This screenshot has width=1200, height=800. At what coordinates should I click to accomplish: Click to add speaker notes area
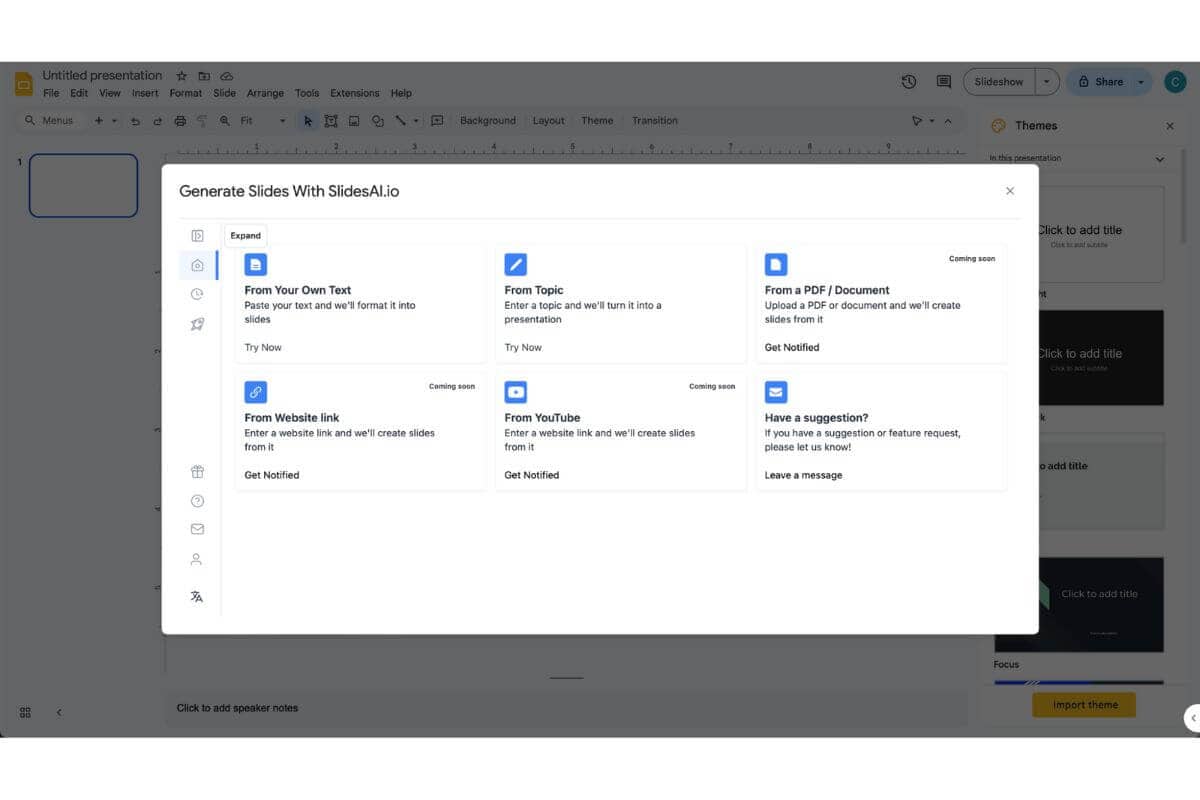(x=566, y=708)
